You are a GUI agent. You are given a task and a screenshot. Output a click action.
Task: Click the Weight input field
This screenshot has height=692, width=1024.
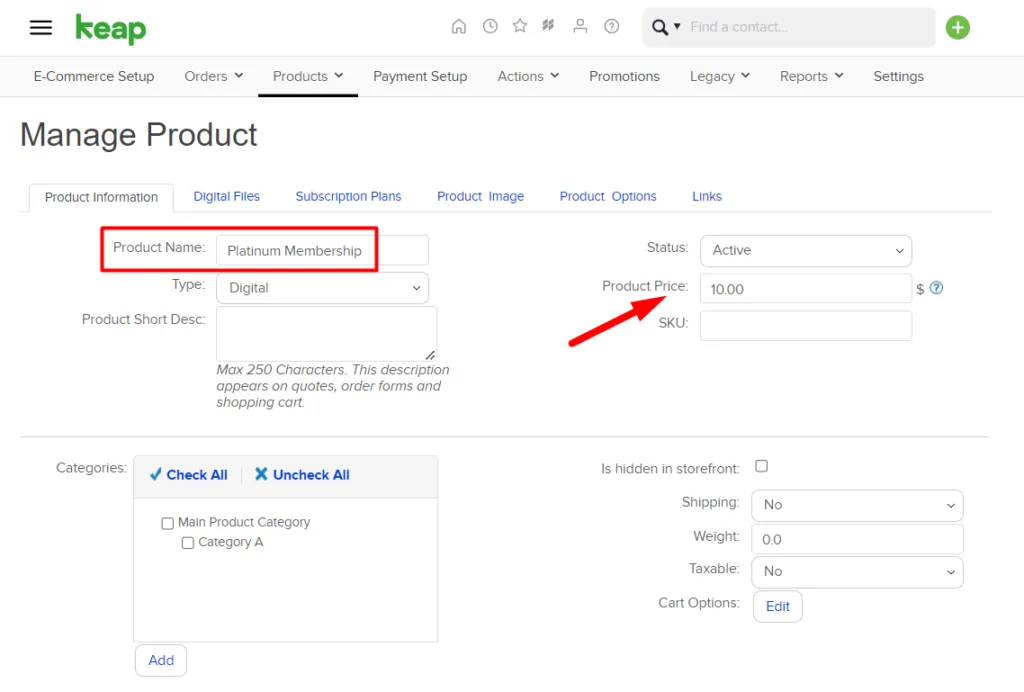point(857,539)
